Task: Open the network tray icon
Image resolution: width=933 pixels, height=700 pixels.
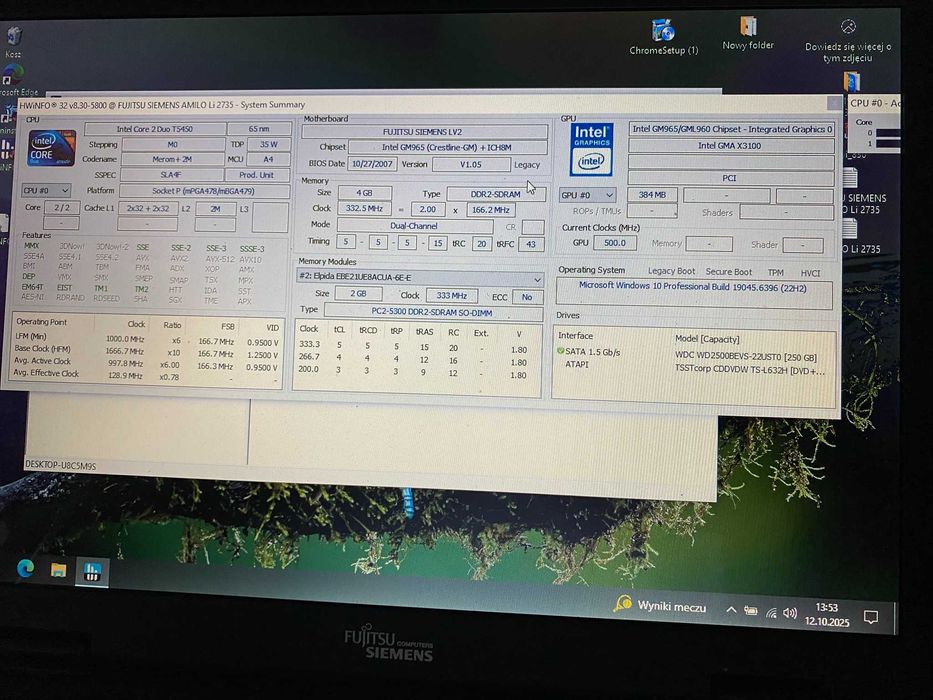Action: click(771, 612)
